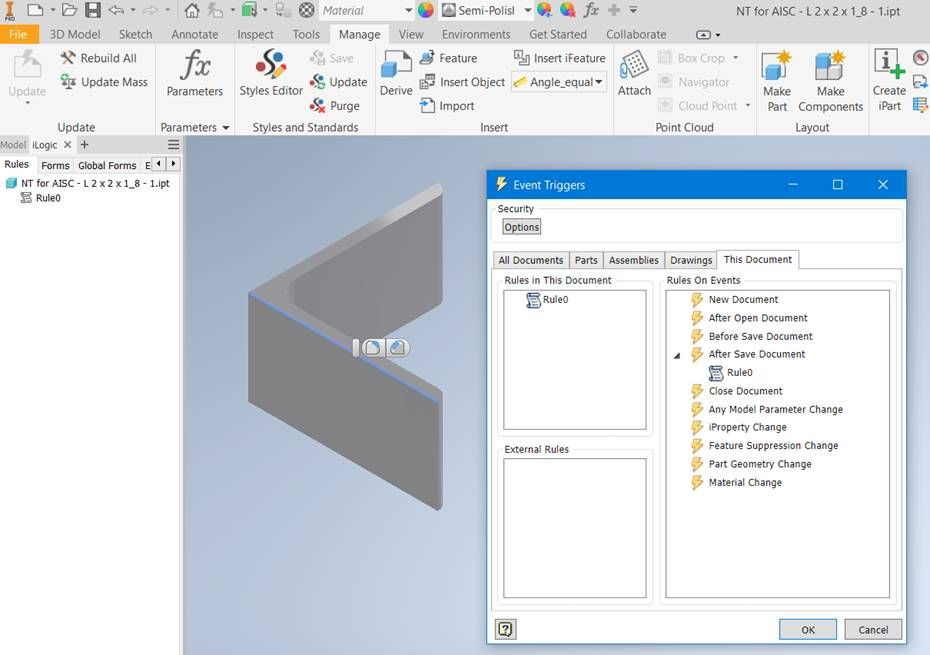Image resolution: width=930 pixels, height=655 pixels.
Task: Switch to the Forms tab in iLogic panel
Action: point(55,165)
